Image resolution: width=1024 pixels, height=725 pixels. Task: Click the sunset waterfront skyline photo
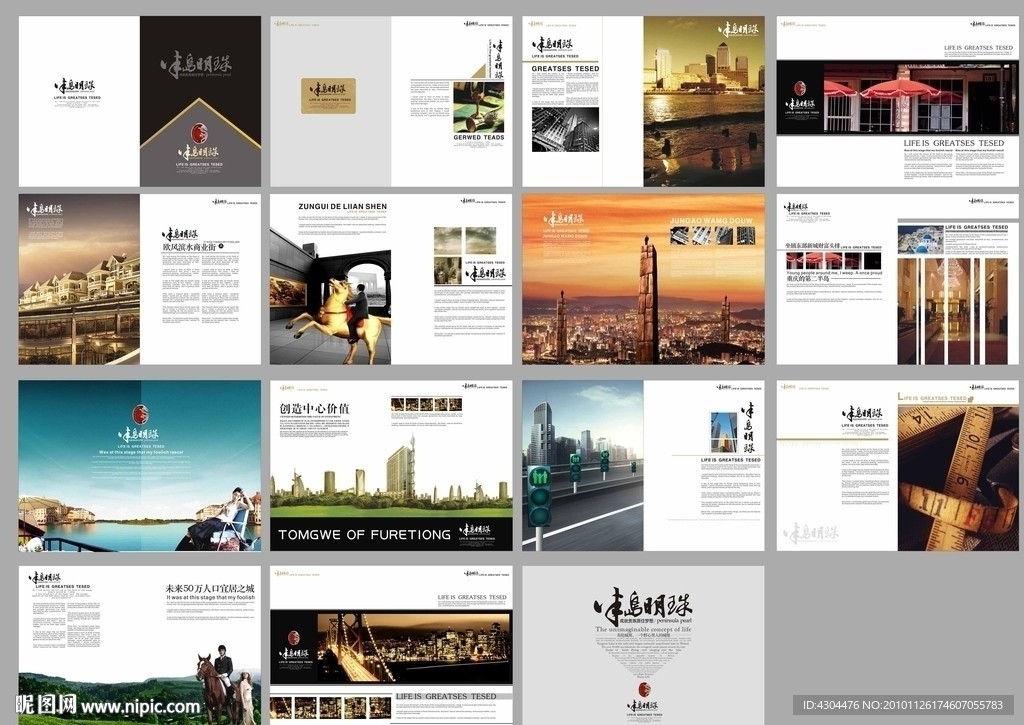pyautogui.click(x=703, y=100)
